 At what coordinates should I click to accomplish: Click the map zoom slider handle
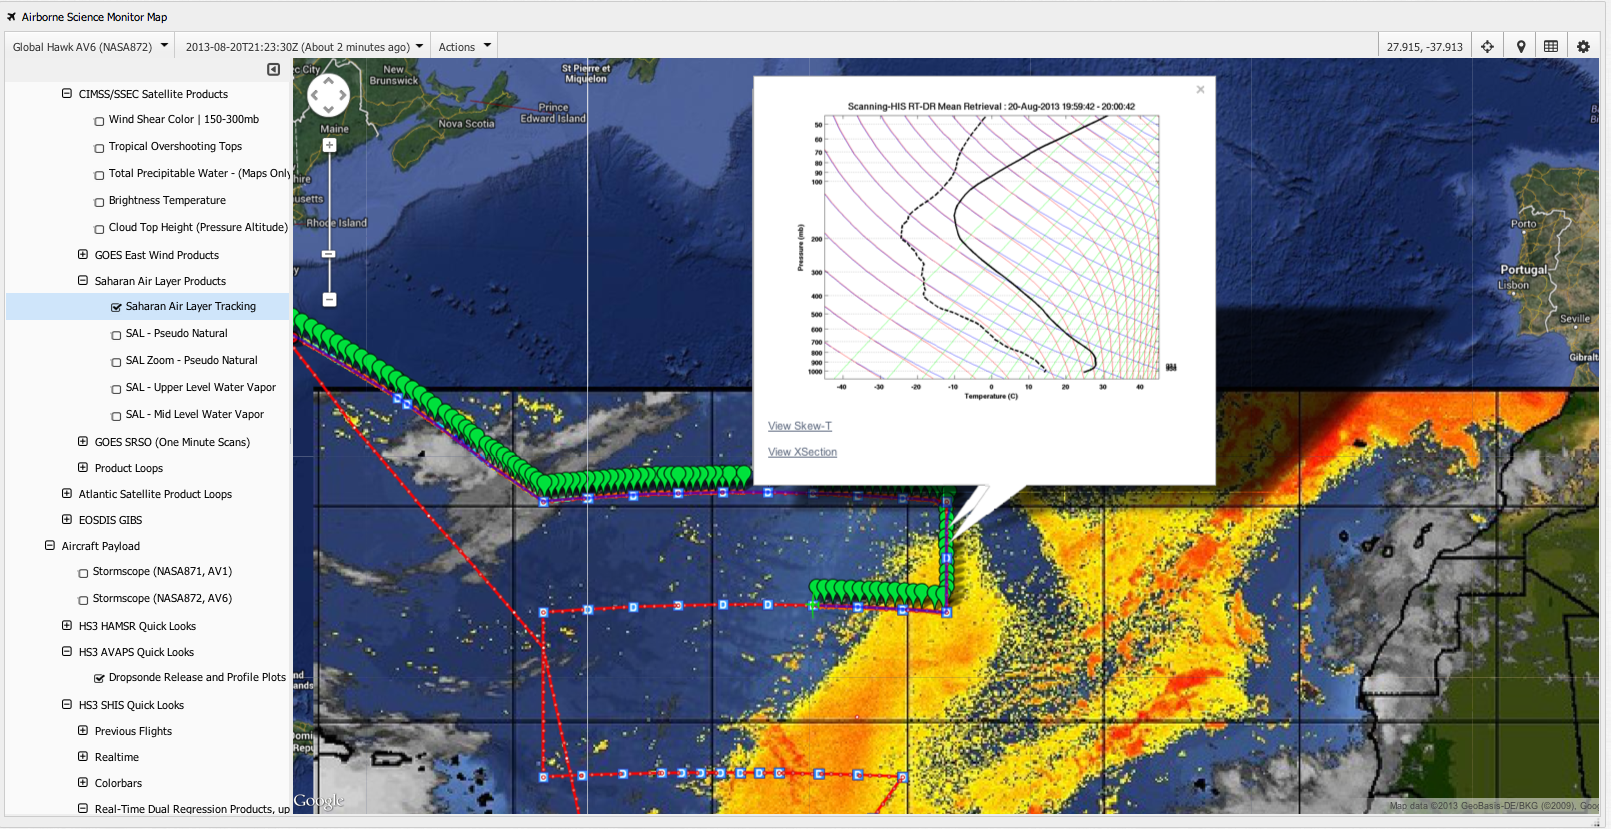[329, 255]
